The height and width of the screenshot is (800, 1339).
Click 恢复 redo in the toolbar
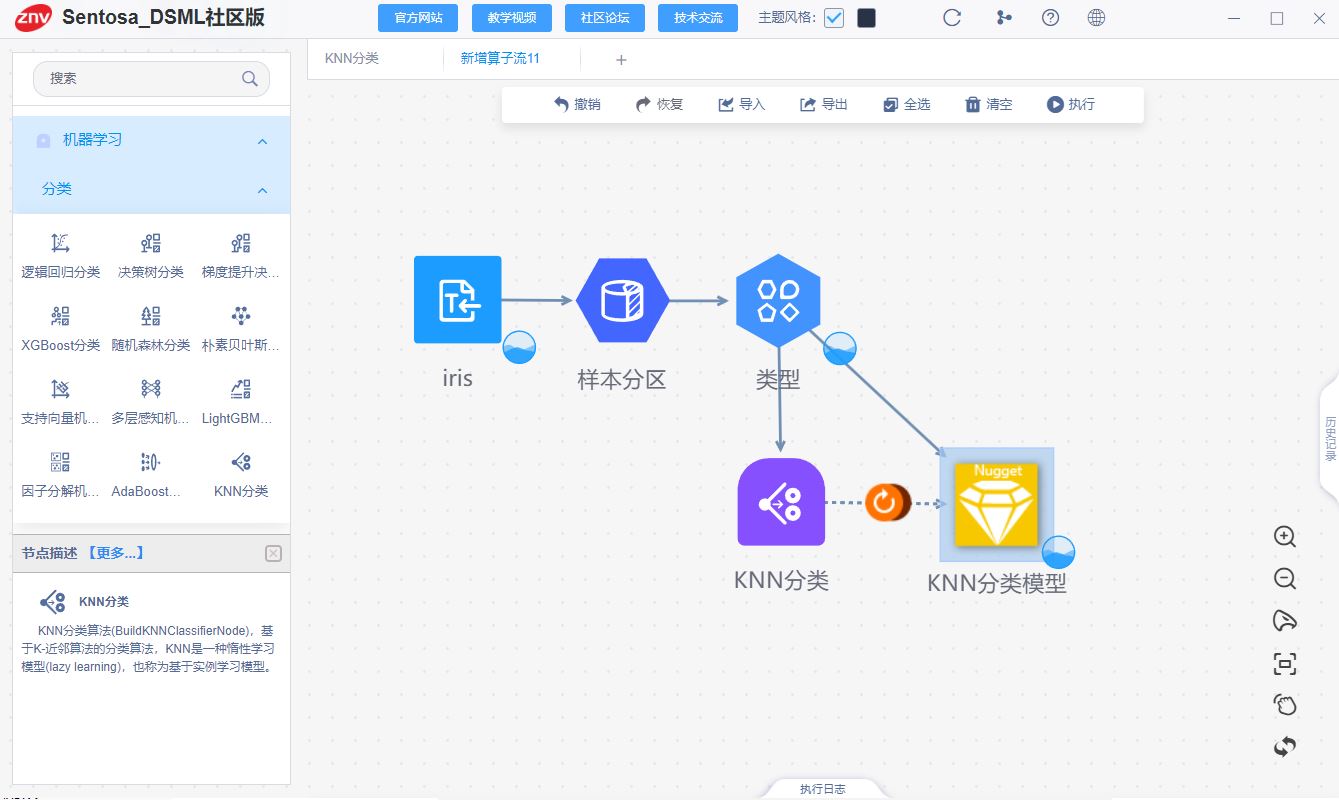tap(659, 104)
